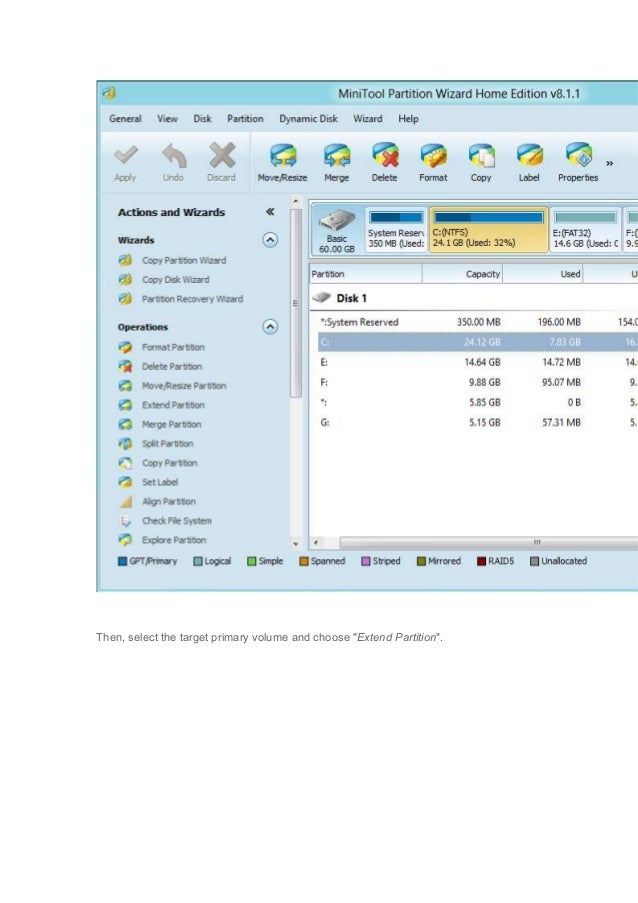Click the Partition column header
Screen dimensions: 638x903
coord(366,274)
